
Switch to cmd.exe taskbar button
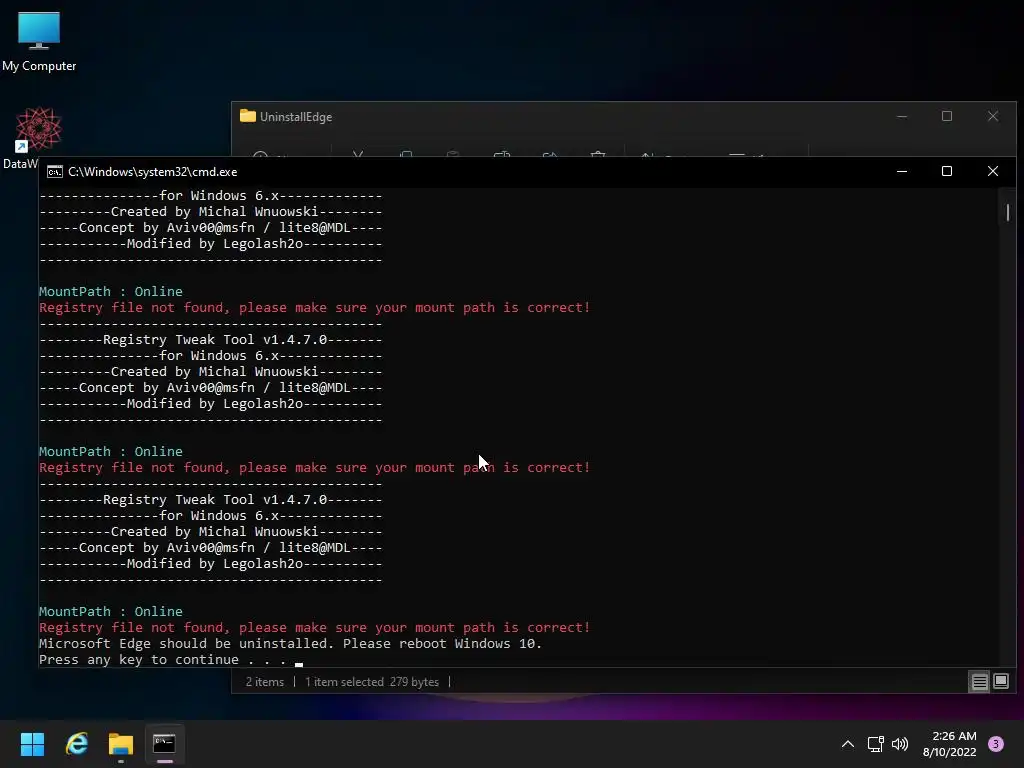(165, 743)
